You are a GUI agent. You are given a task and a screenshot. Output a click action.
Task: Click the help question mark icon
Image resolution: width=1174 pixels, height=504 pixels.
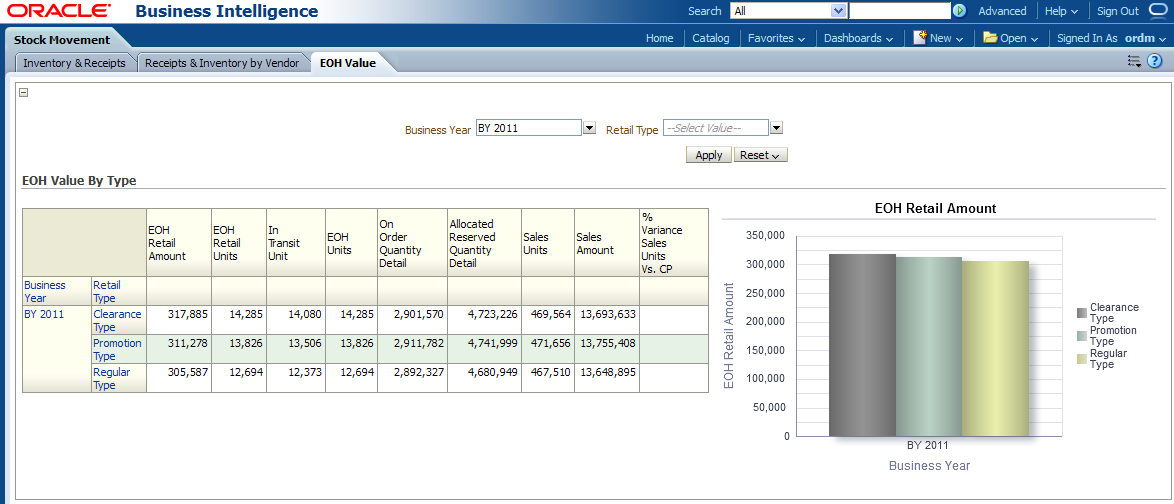[1154, 61]
